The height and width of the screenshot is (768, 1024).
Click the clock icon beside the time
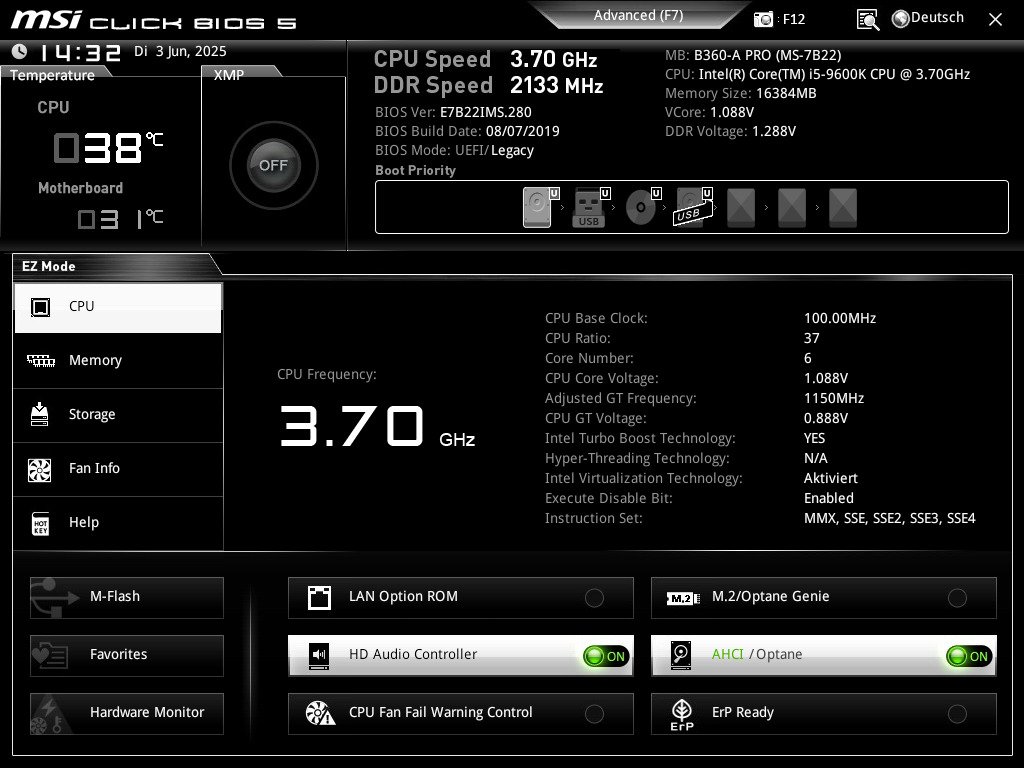point(20,51)
